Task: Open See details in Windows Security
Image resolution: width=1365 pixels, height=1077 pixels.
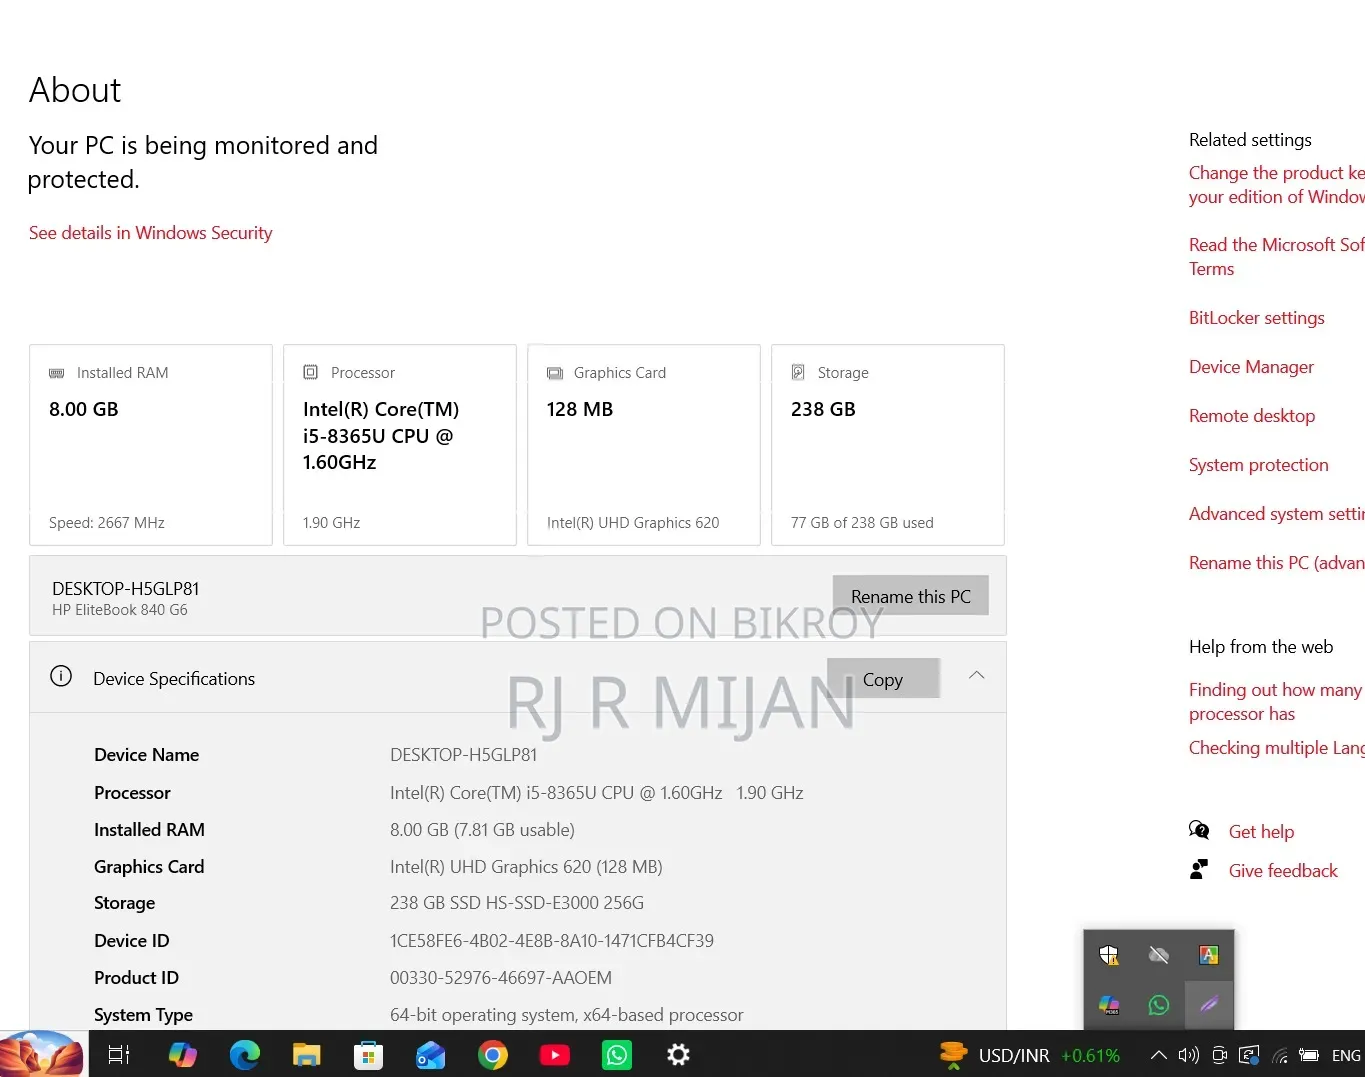Action: [151, 233]
